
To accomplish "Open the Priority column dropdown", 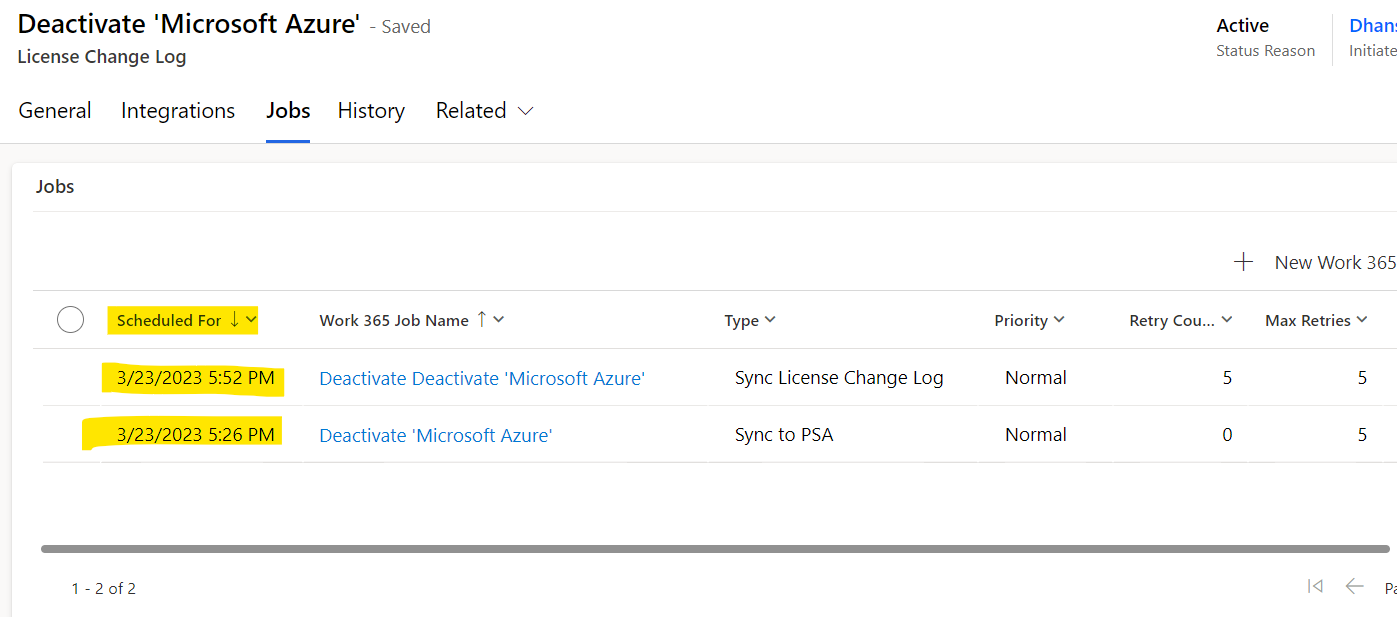I will point(1059,320).
